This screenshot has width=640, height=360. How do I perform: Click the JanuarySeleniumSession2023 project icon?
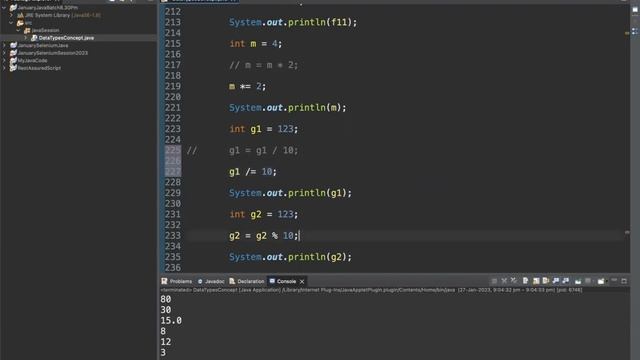pos(13,53)
